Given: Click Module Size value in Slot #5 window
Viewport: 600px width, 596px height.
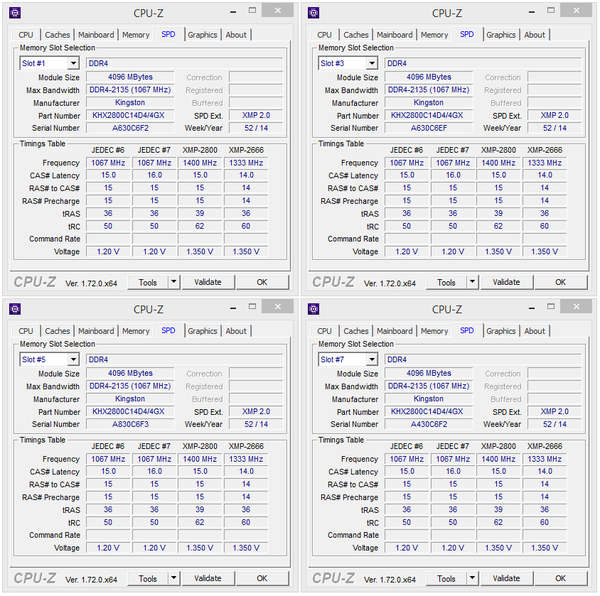Looking at the screenshot, I should coord(130,373).
